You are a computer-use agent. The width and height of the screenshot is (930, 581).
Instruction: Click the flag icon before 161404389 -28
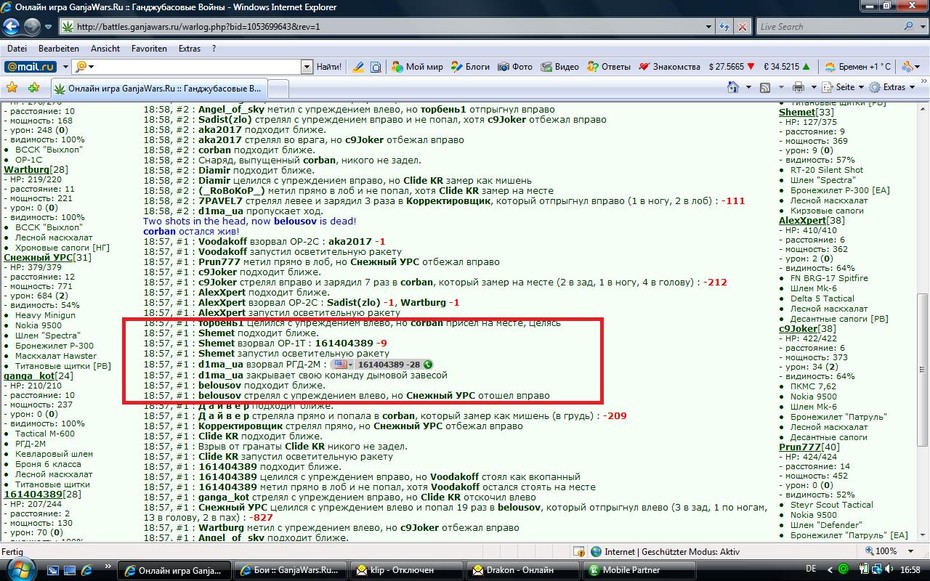pos(339,365)
